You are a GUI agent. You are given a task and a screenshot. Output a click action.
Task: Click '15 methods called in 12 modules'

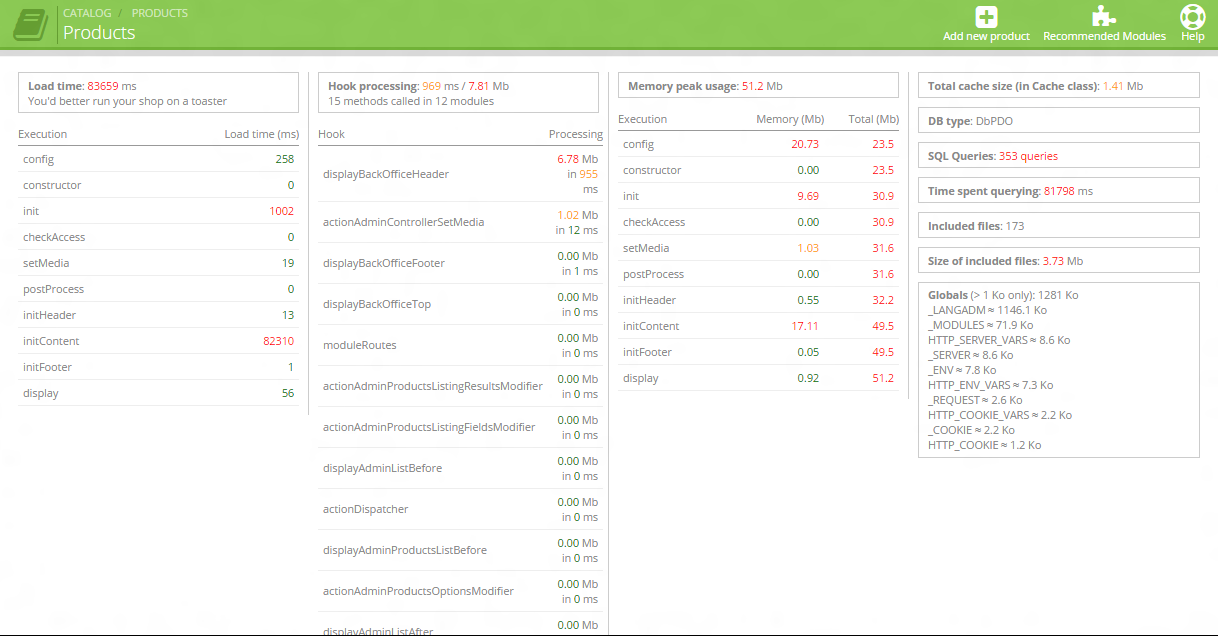[411, 101]
